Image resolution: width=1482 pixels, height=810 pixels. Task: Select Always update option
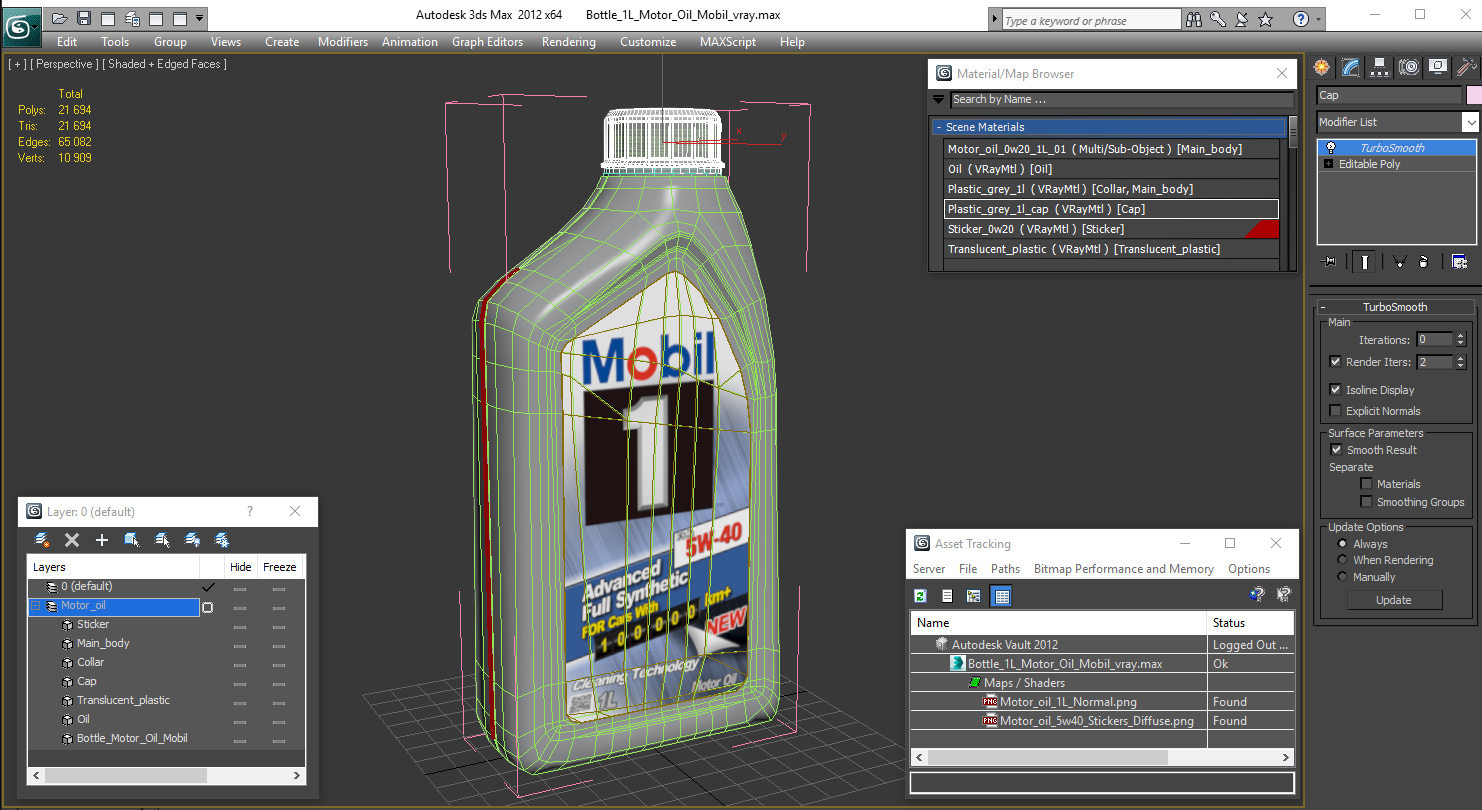click(x=1342, y=544)
